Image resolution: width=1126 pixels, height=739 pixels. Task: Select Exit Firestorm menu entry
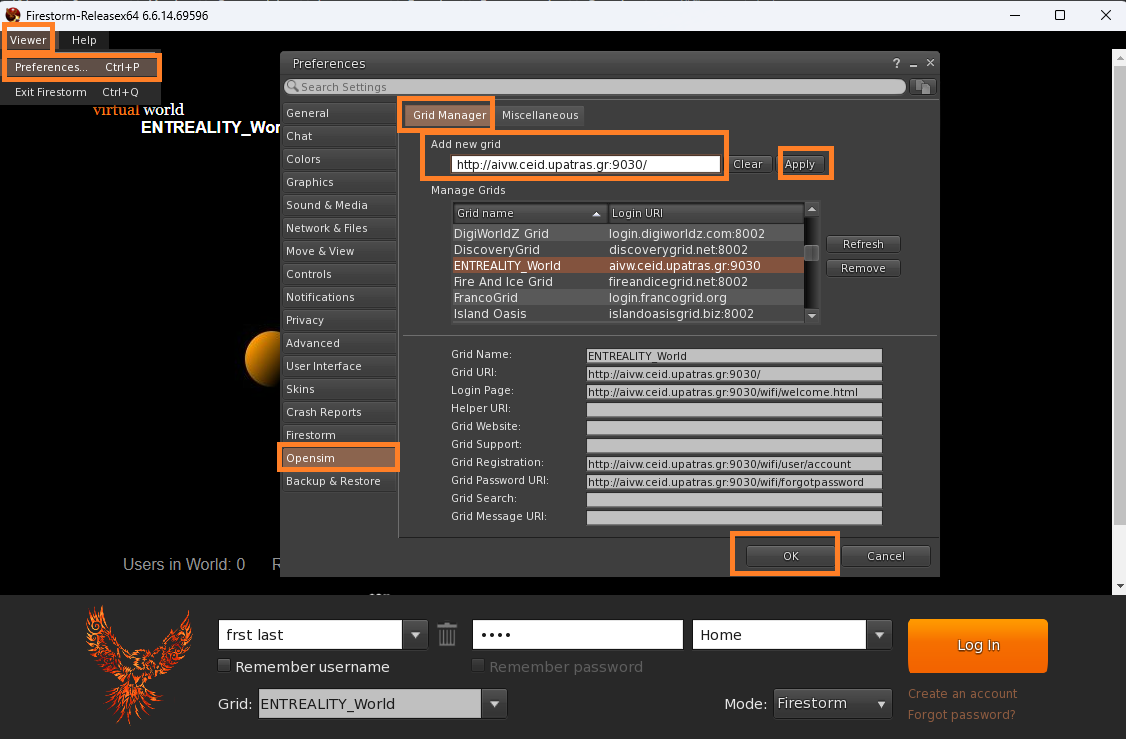(x=80, y=92)
